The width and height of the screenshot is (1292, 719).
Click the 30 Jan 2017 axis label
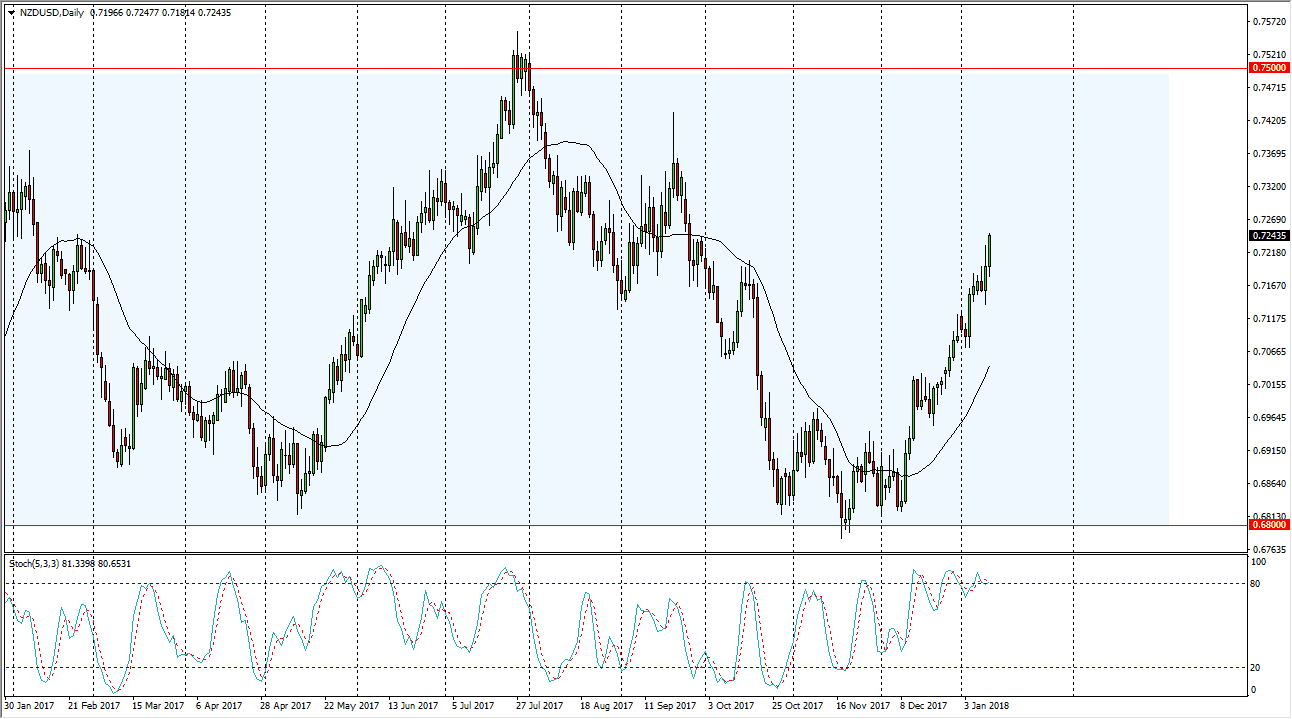[32, 705]
